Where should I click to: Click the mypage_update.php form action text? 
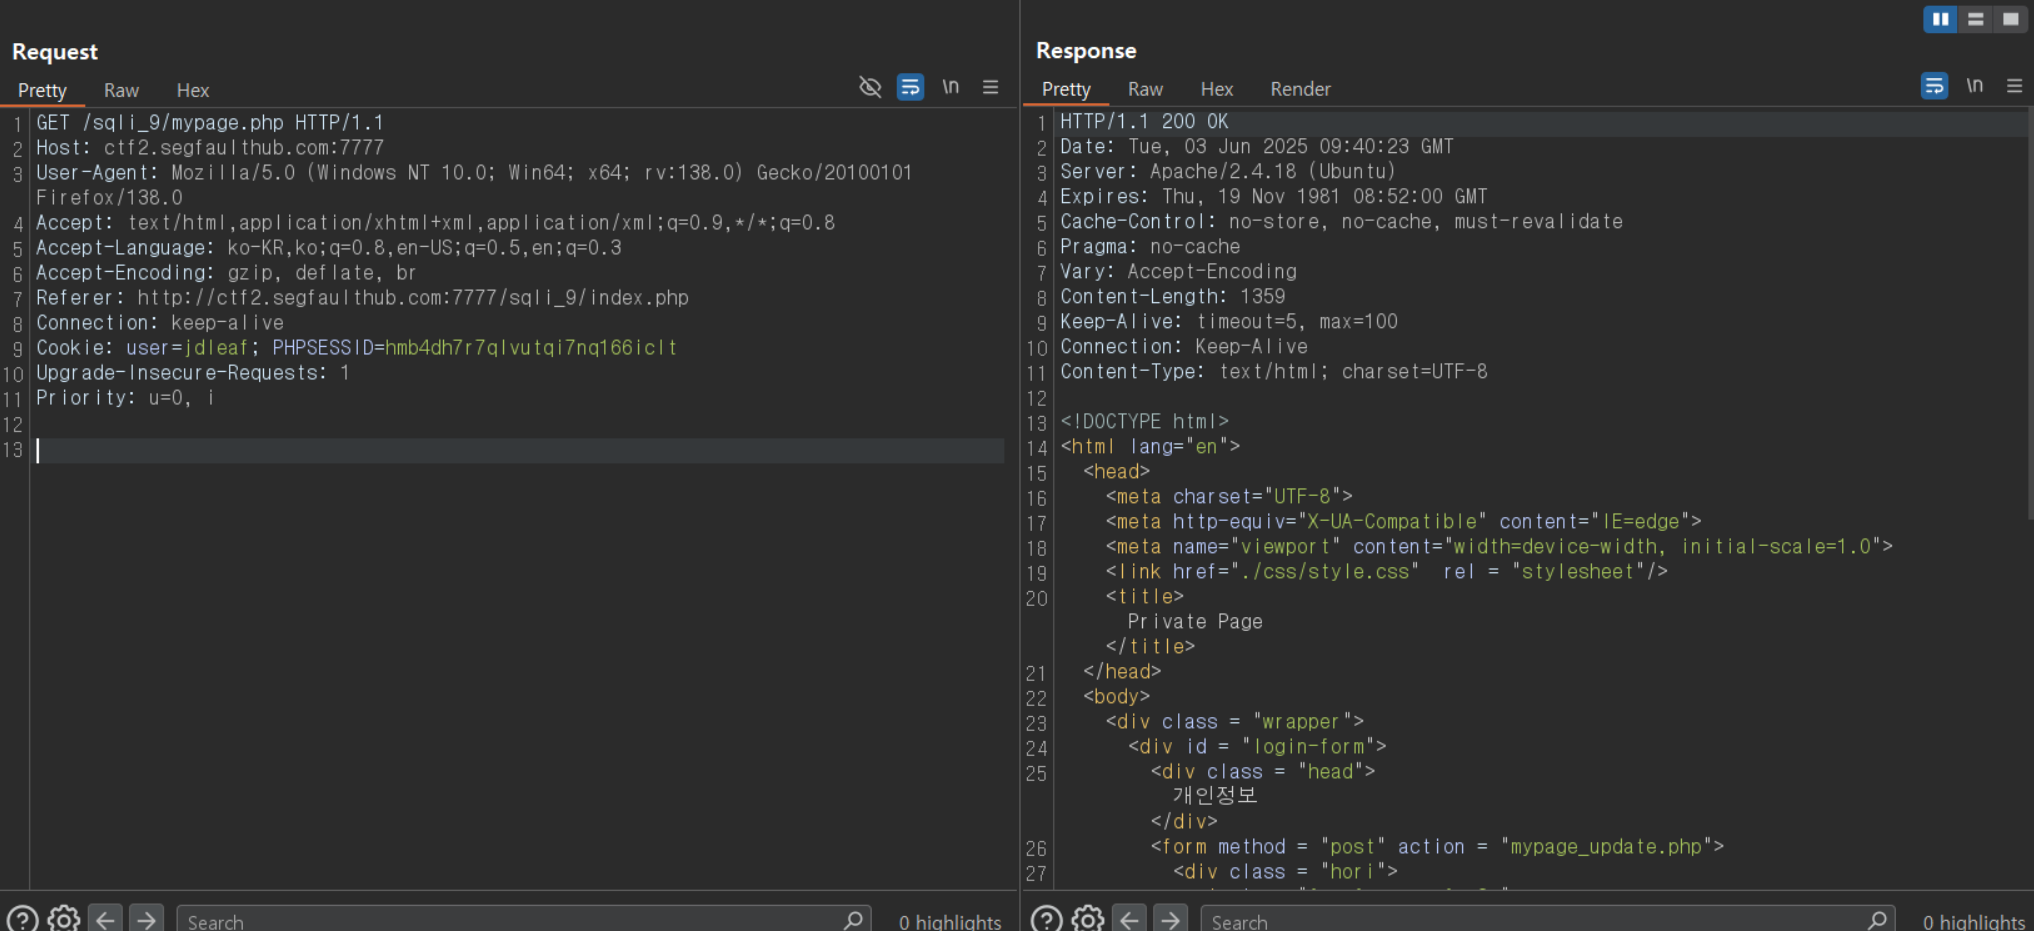pos(1606,846)
